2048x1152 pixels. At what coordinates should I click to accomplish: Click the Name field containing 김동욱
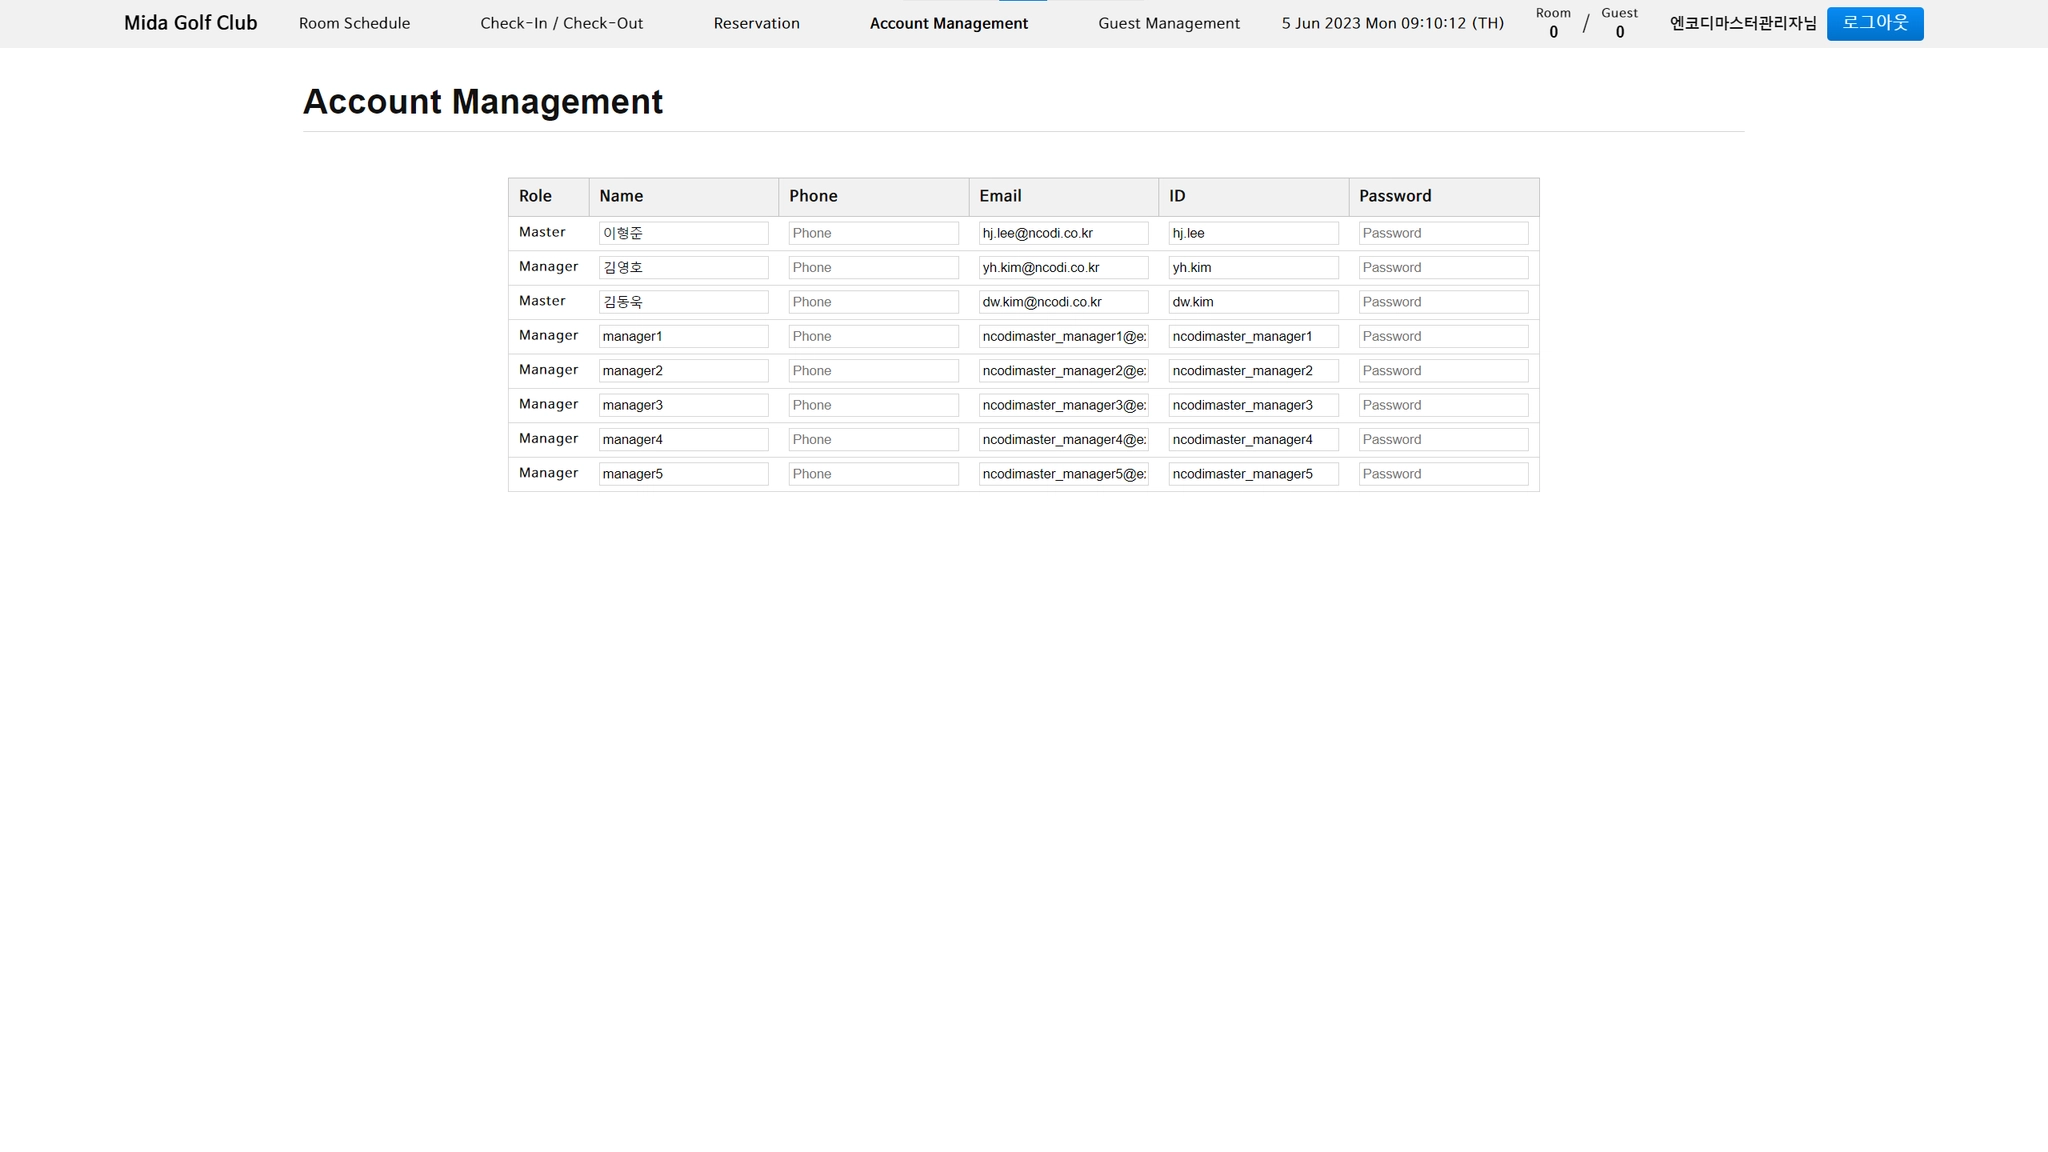683,302
